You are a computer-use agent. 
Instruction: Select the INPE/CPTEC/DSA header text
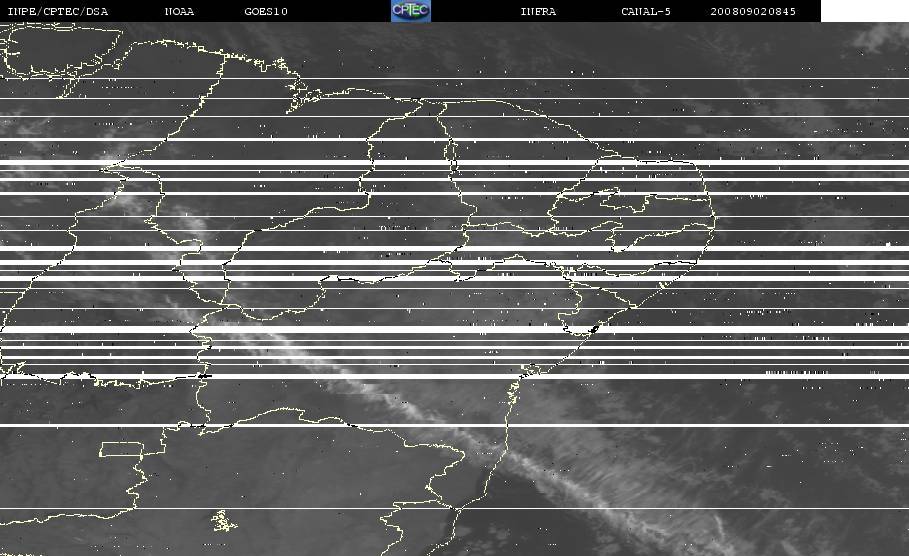(x=57, y=12)
